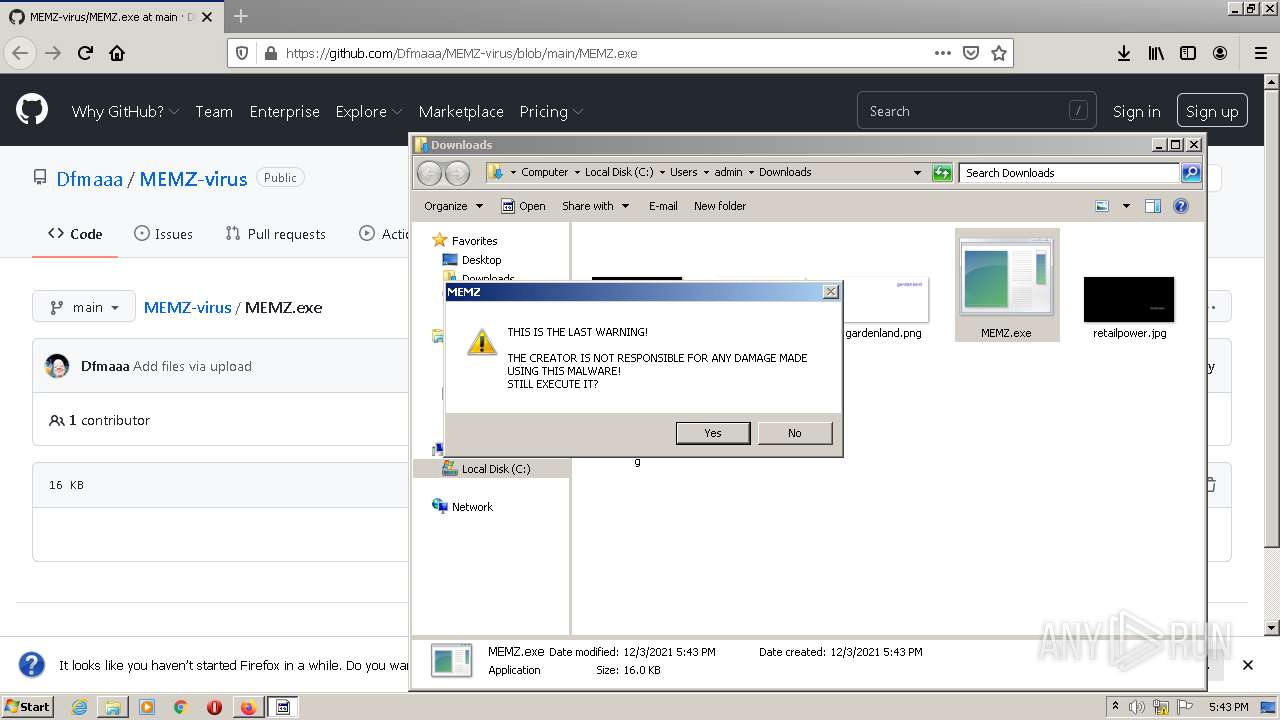Open Firefox downloads arrow icon
The image size is (1280, 720).
point(1124,53)
